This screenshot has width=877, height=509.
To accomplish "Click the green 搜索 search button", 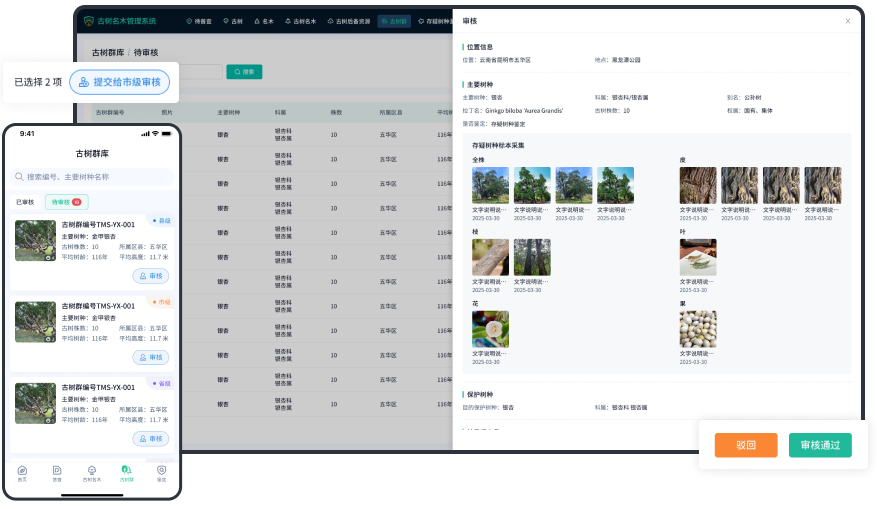I will (245, 72).
